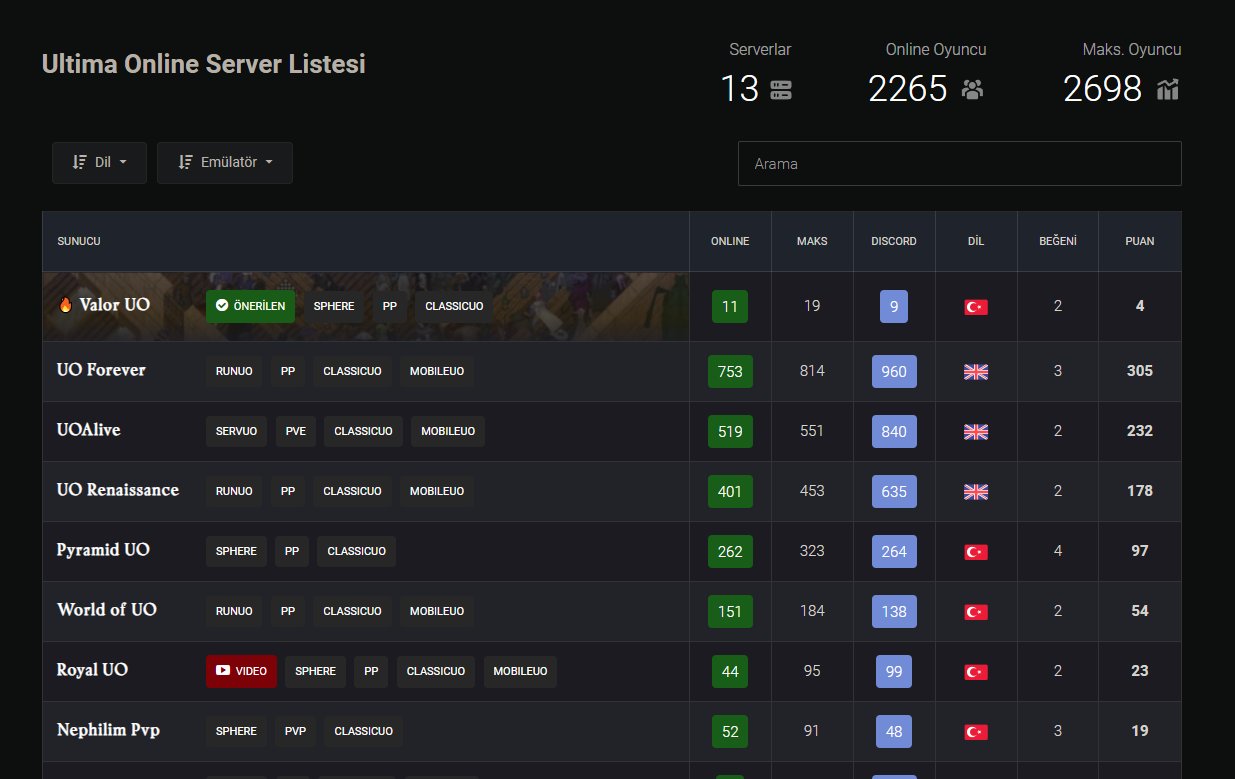Click the online players people icon

(972, 90)
